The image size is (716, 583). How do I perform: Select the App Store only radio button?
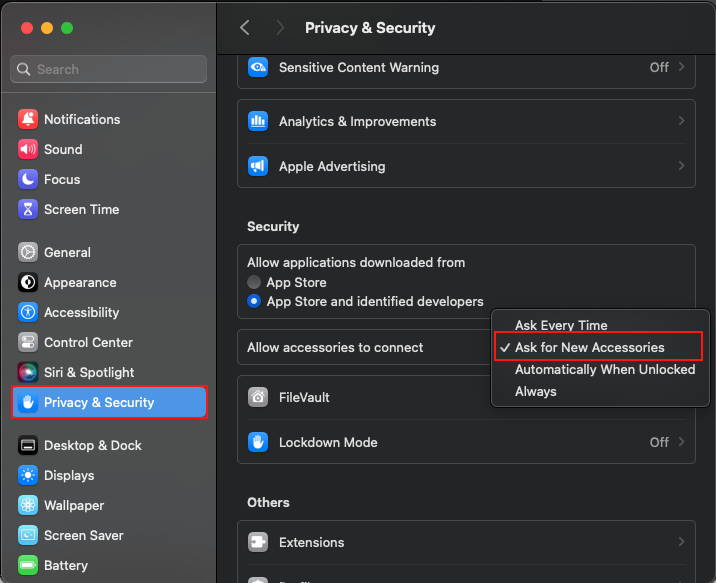(x=254, y=282)
